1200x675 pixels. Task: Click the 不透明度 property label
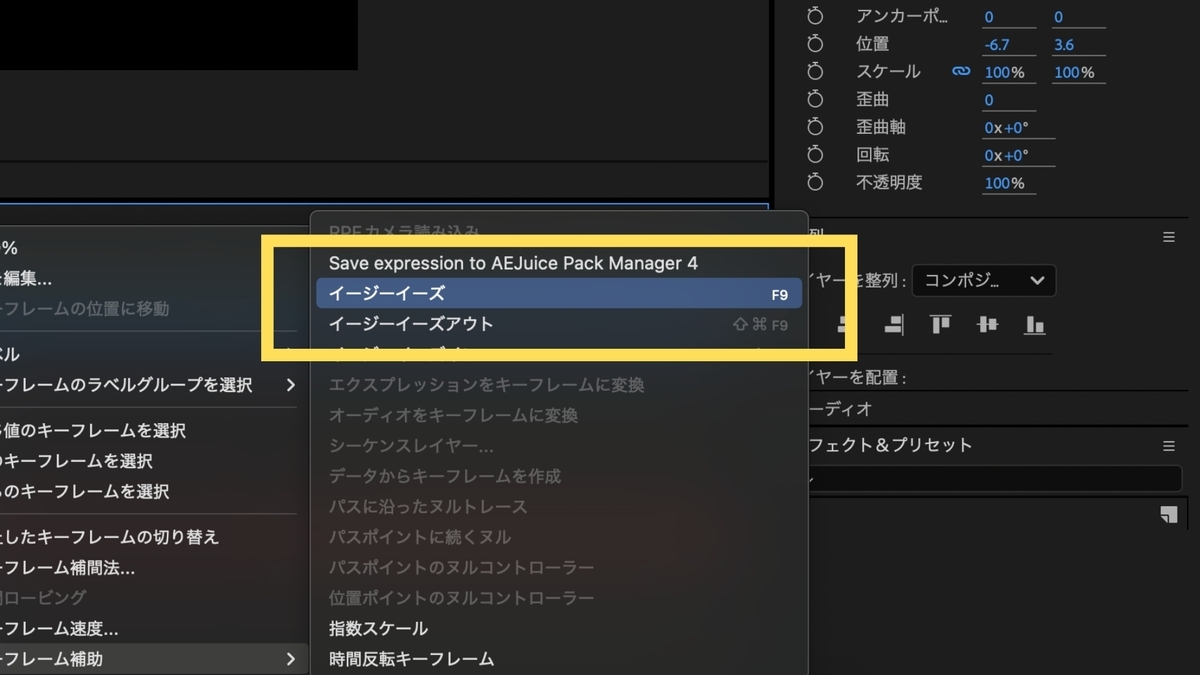889,182
